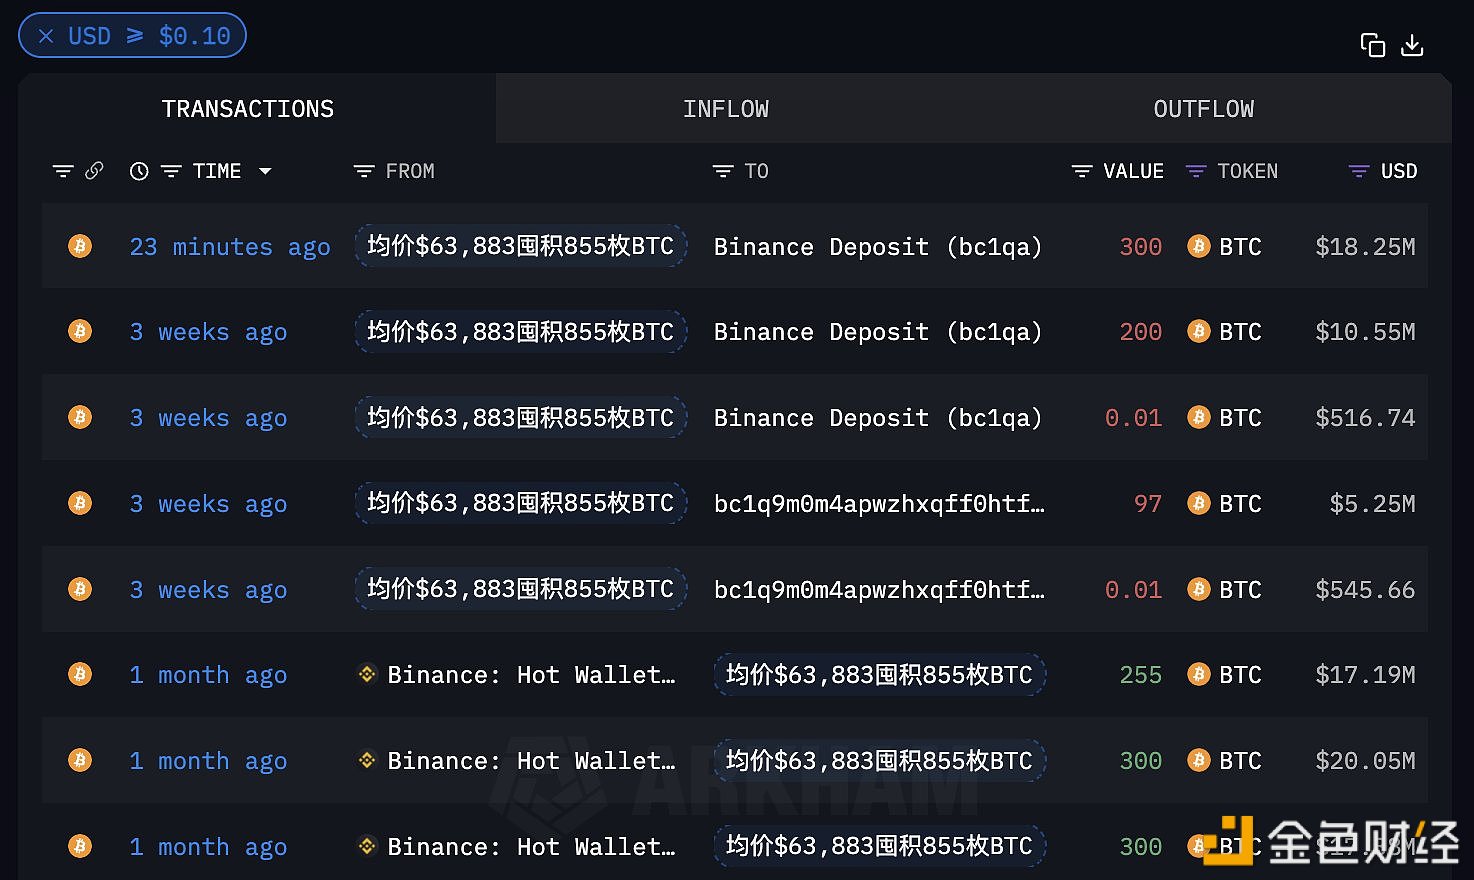This screenshot has height=880, width=1474.
Task: Click TO entity label in $17.19M row
Action: (879, 675)
